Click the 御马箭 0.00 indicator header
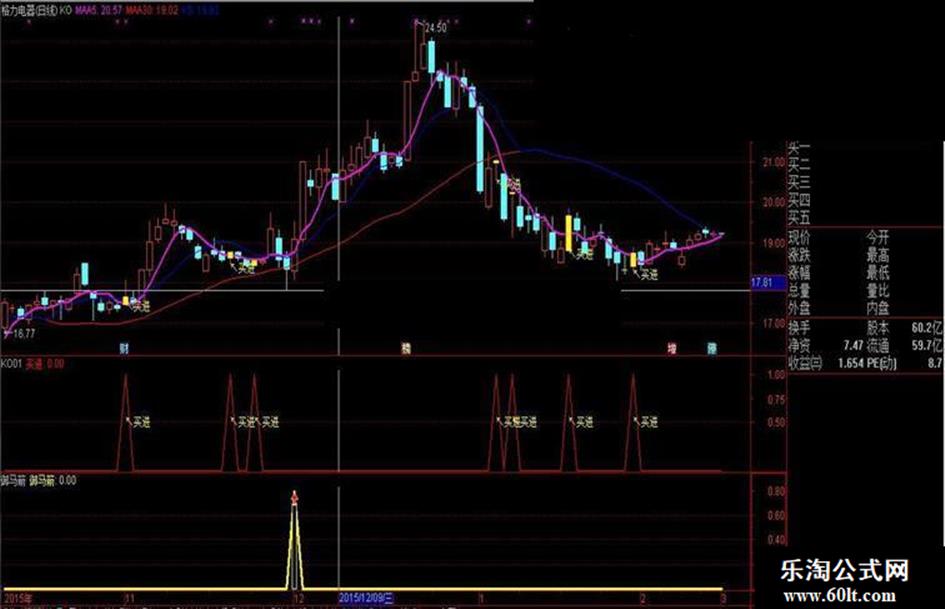 (x=38, y=481)
